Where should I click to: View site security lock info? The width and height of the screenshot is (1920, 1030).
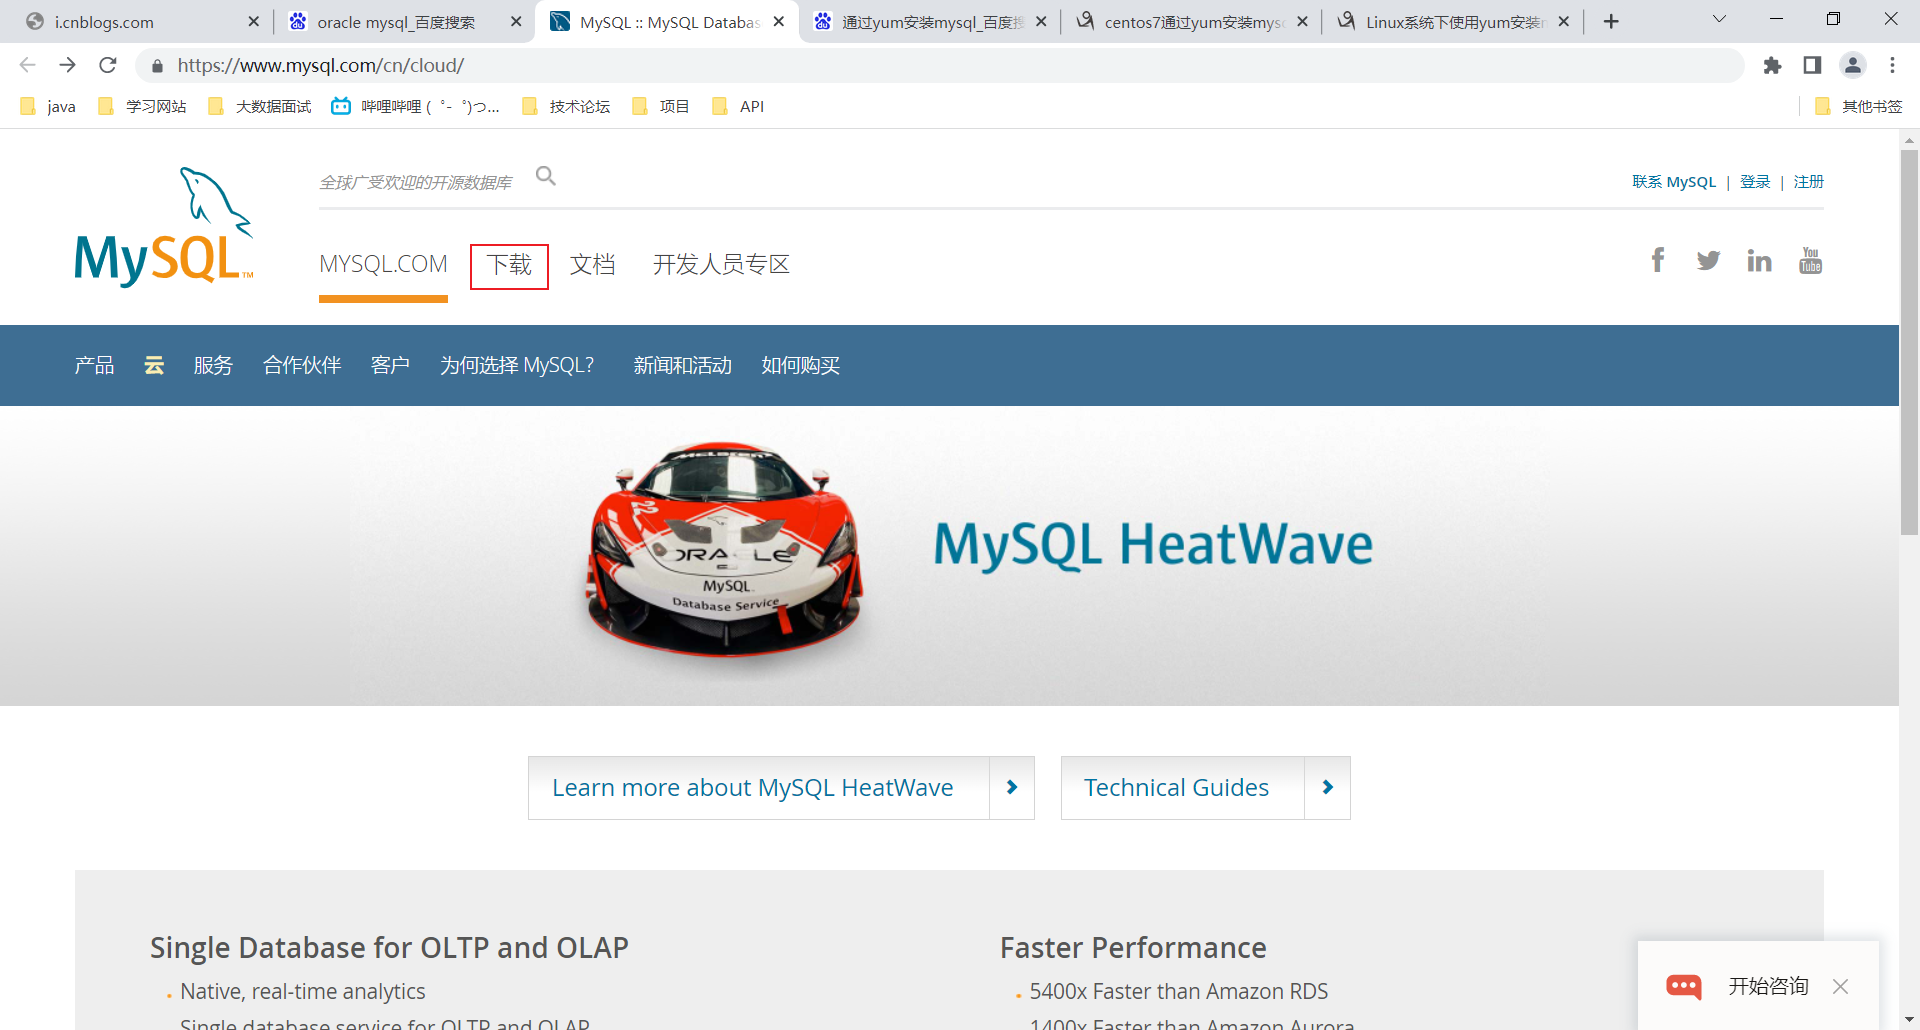[x=157, y=66]
